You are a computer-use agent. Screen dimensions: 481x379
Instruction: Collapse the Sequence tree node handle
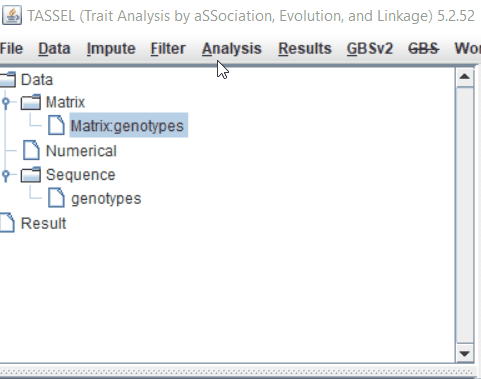coord(6,175)
